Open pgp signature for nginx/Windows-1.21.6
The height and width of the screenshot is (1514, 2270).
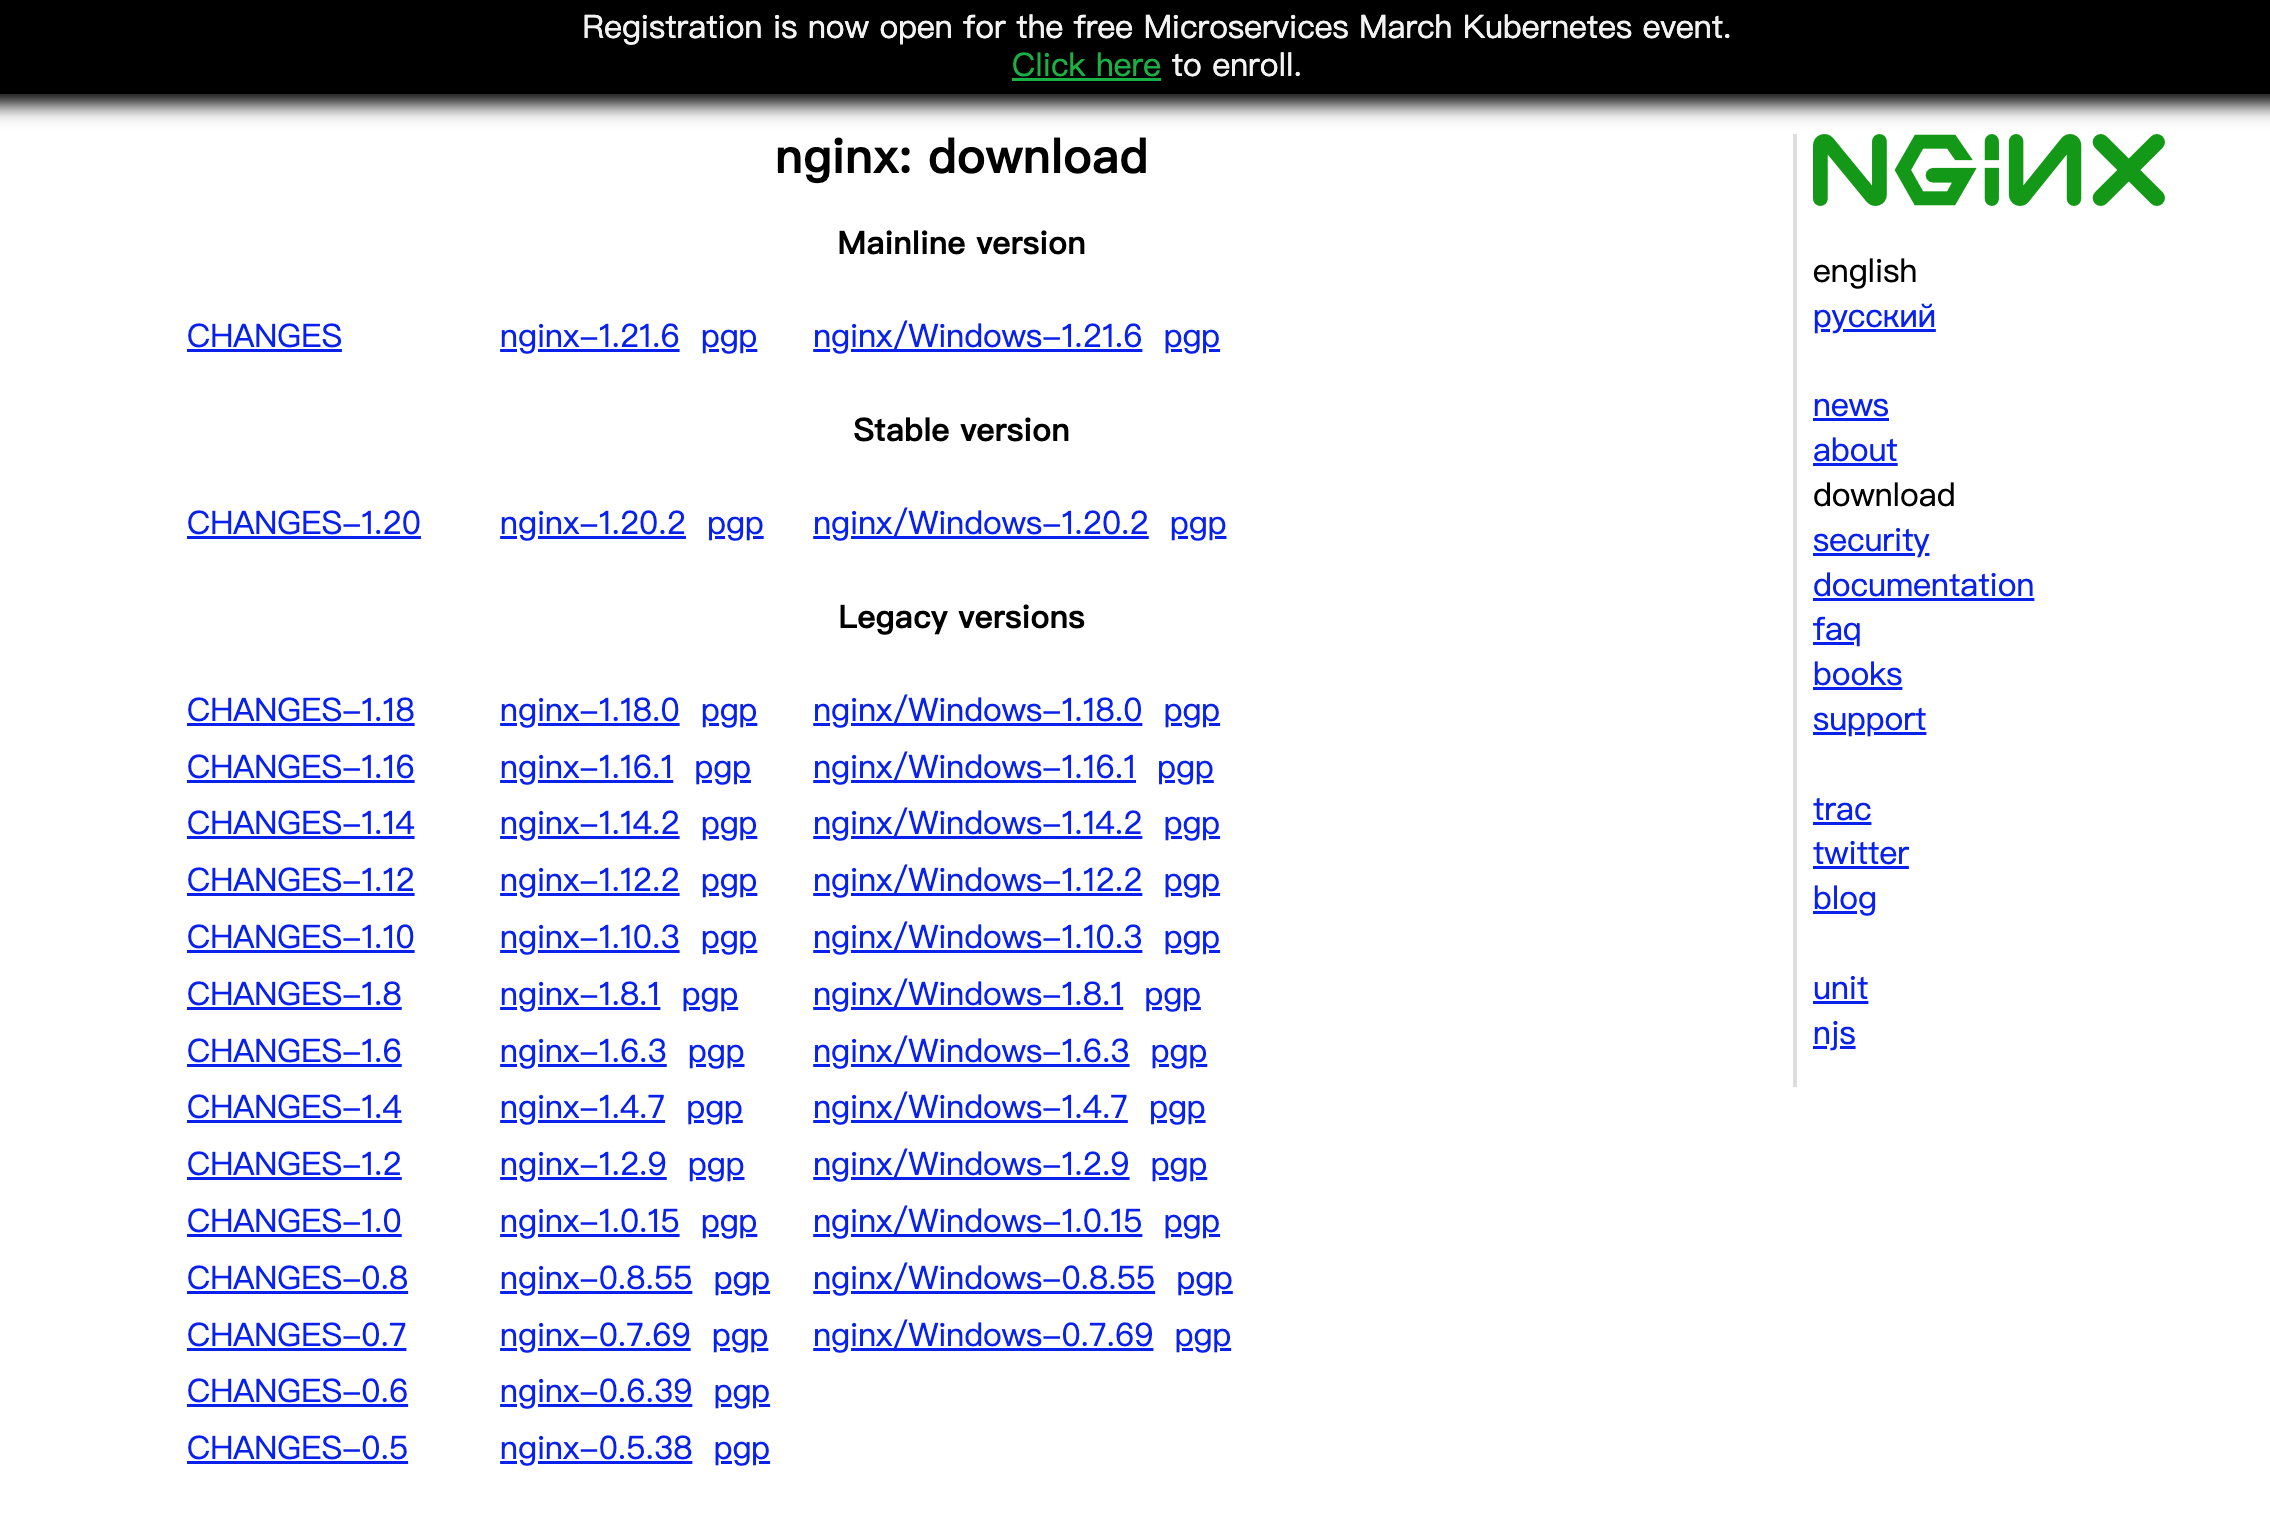tap(1192, 338)
